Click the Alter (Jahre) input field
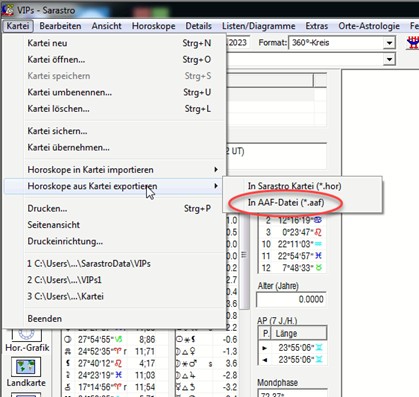 [x=291, y=299]
